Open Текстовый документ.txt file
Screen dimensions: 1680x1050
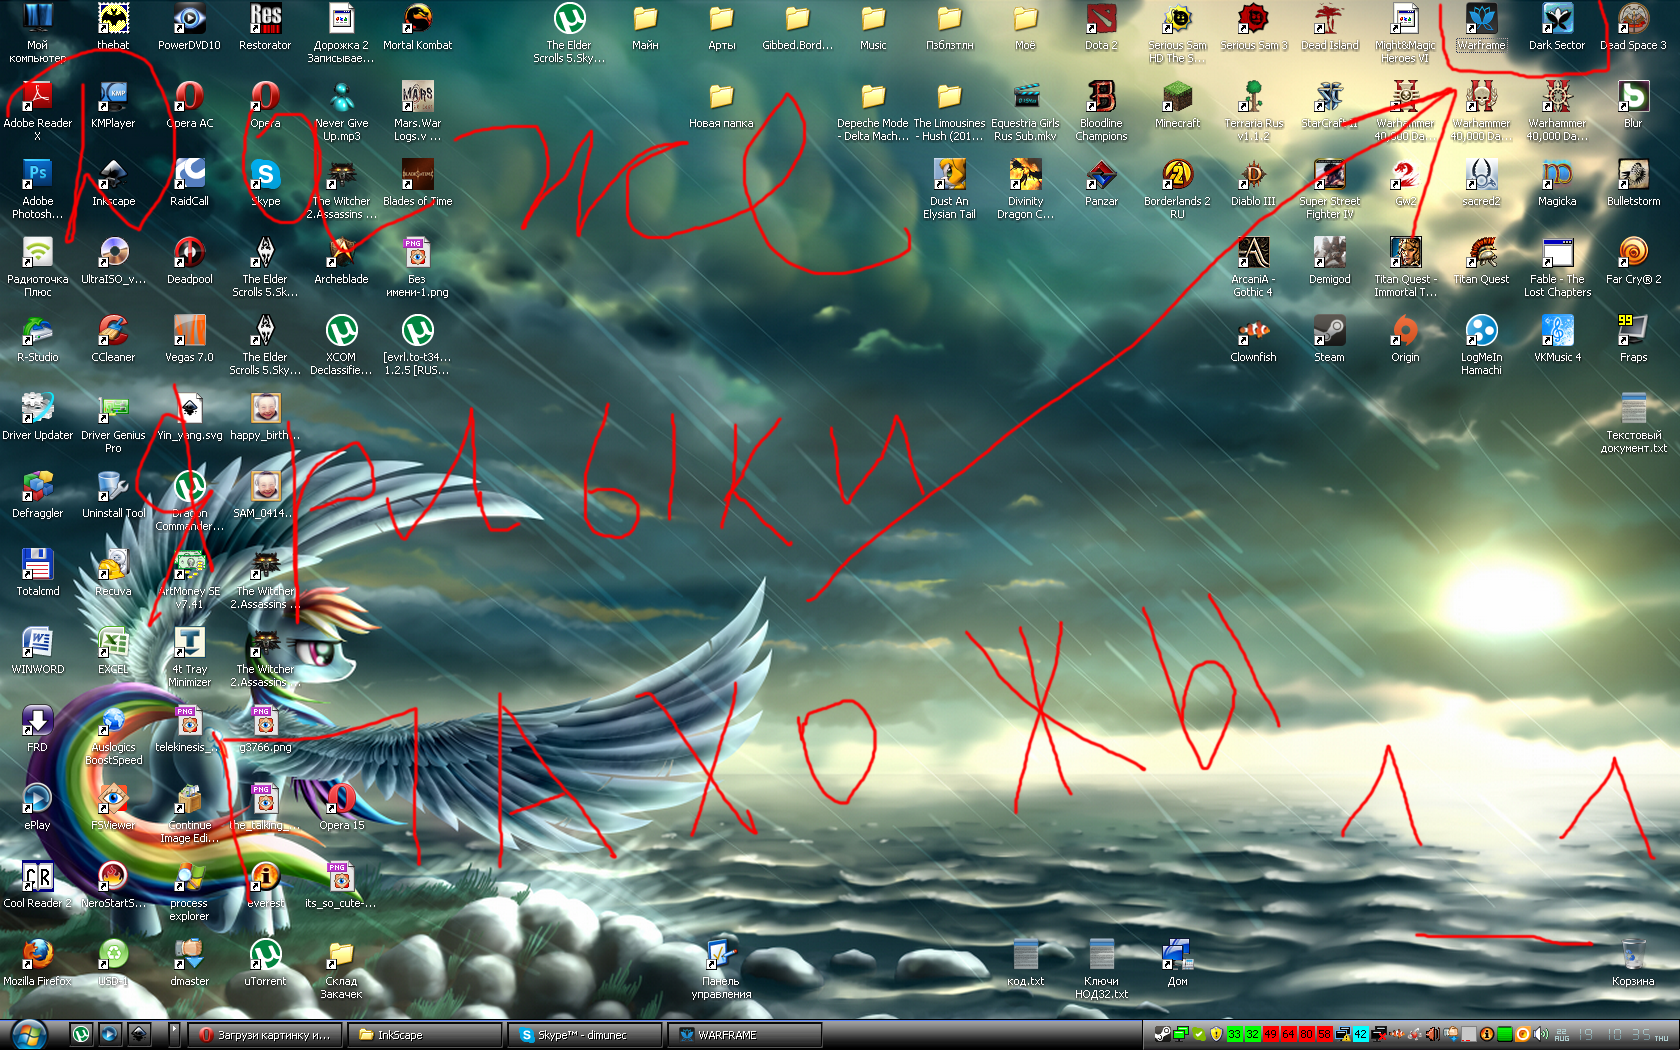coord(1633,424)
